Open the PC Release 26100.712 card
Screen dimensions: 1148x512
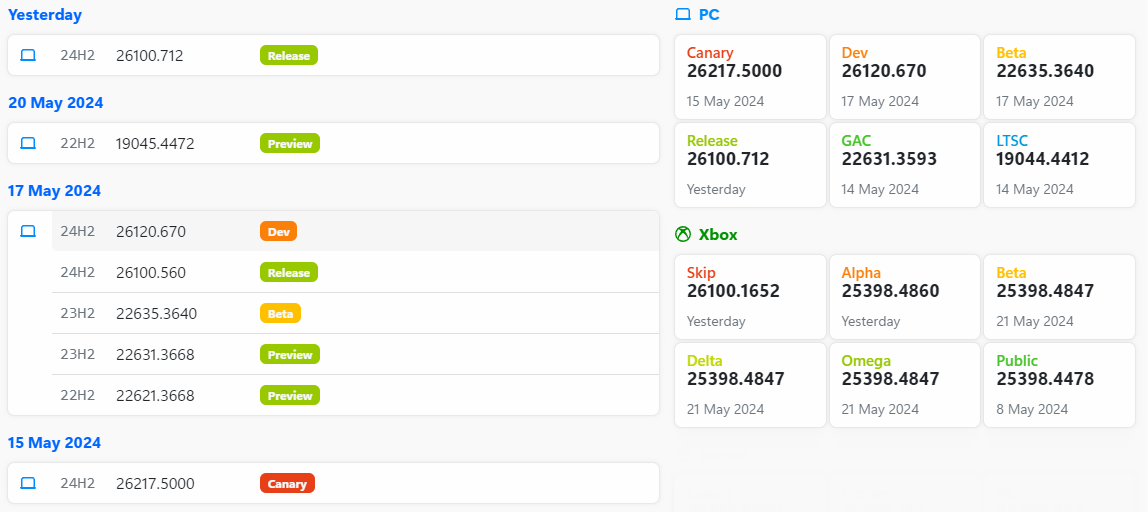[750, 165]
